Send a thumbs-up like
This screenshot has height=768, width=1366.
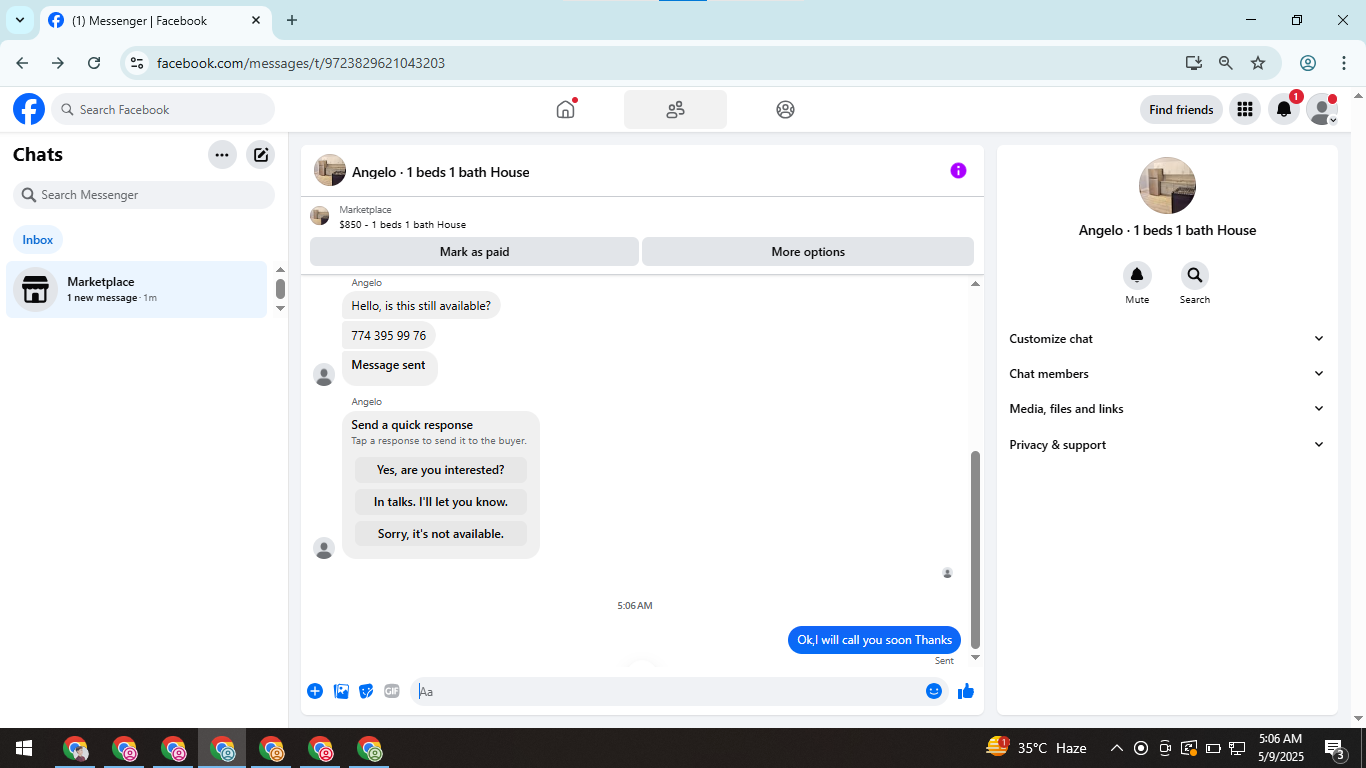(x=966, y=691)
